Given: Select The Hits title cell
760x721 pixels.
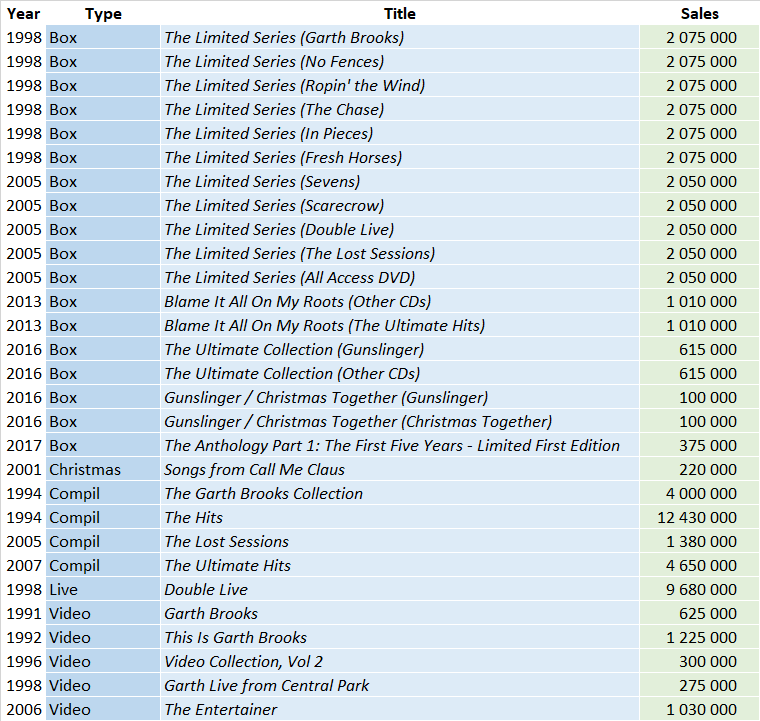Looking at the screenshot, I should (x=399, y=517).
